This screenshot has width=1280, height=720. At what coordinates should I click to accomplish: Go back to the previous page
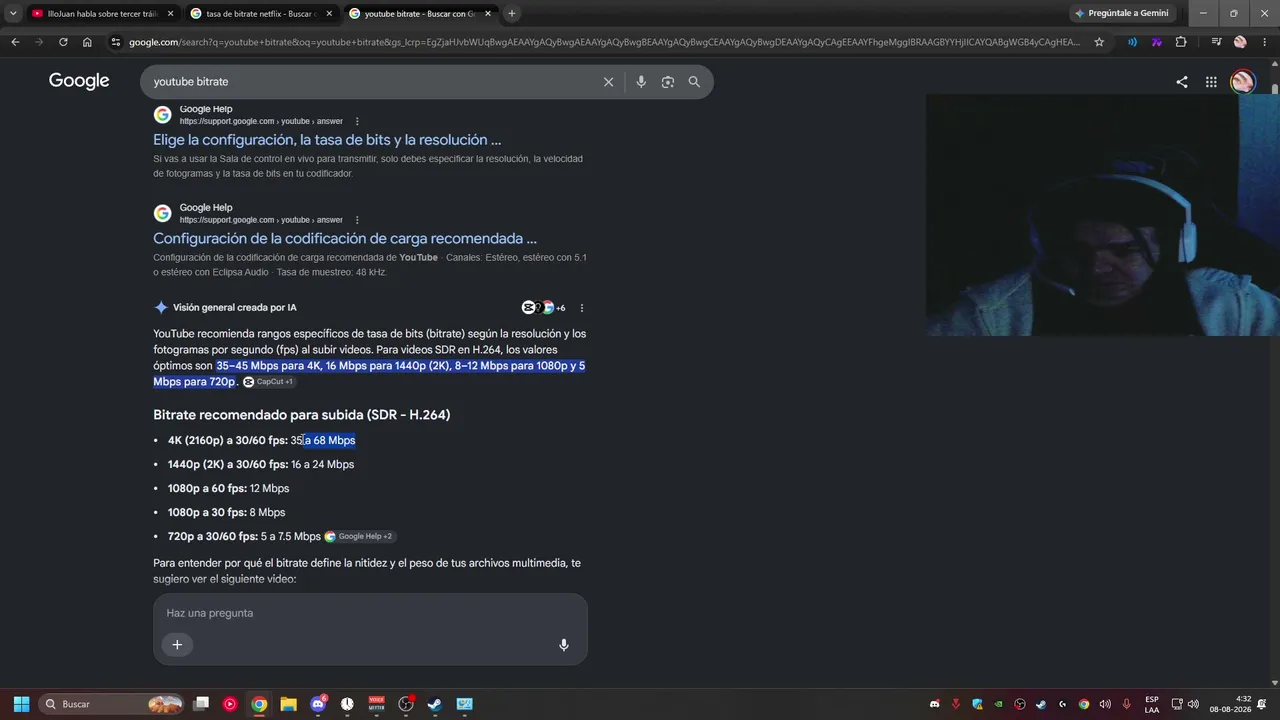coord(15,42)
